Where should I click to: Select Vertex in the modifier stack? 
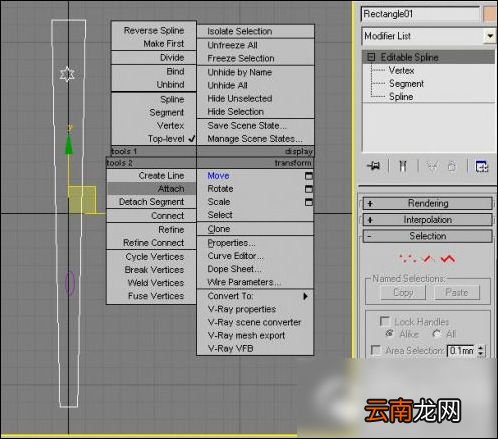coord(401,71)
